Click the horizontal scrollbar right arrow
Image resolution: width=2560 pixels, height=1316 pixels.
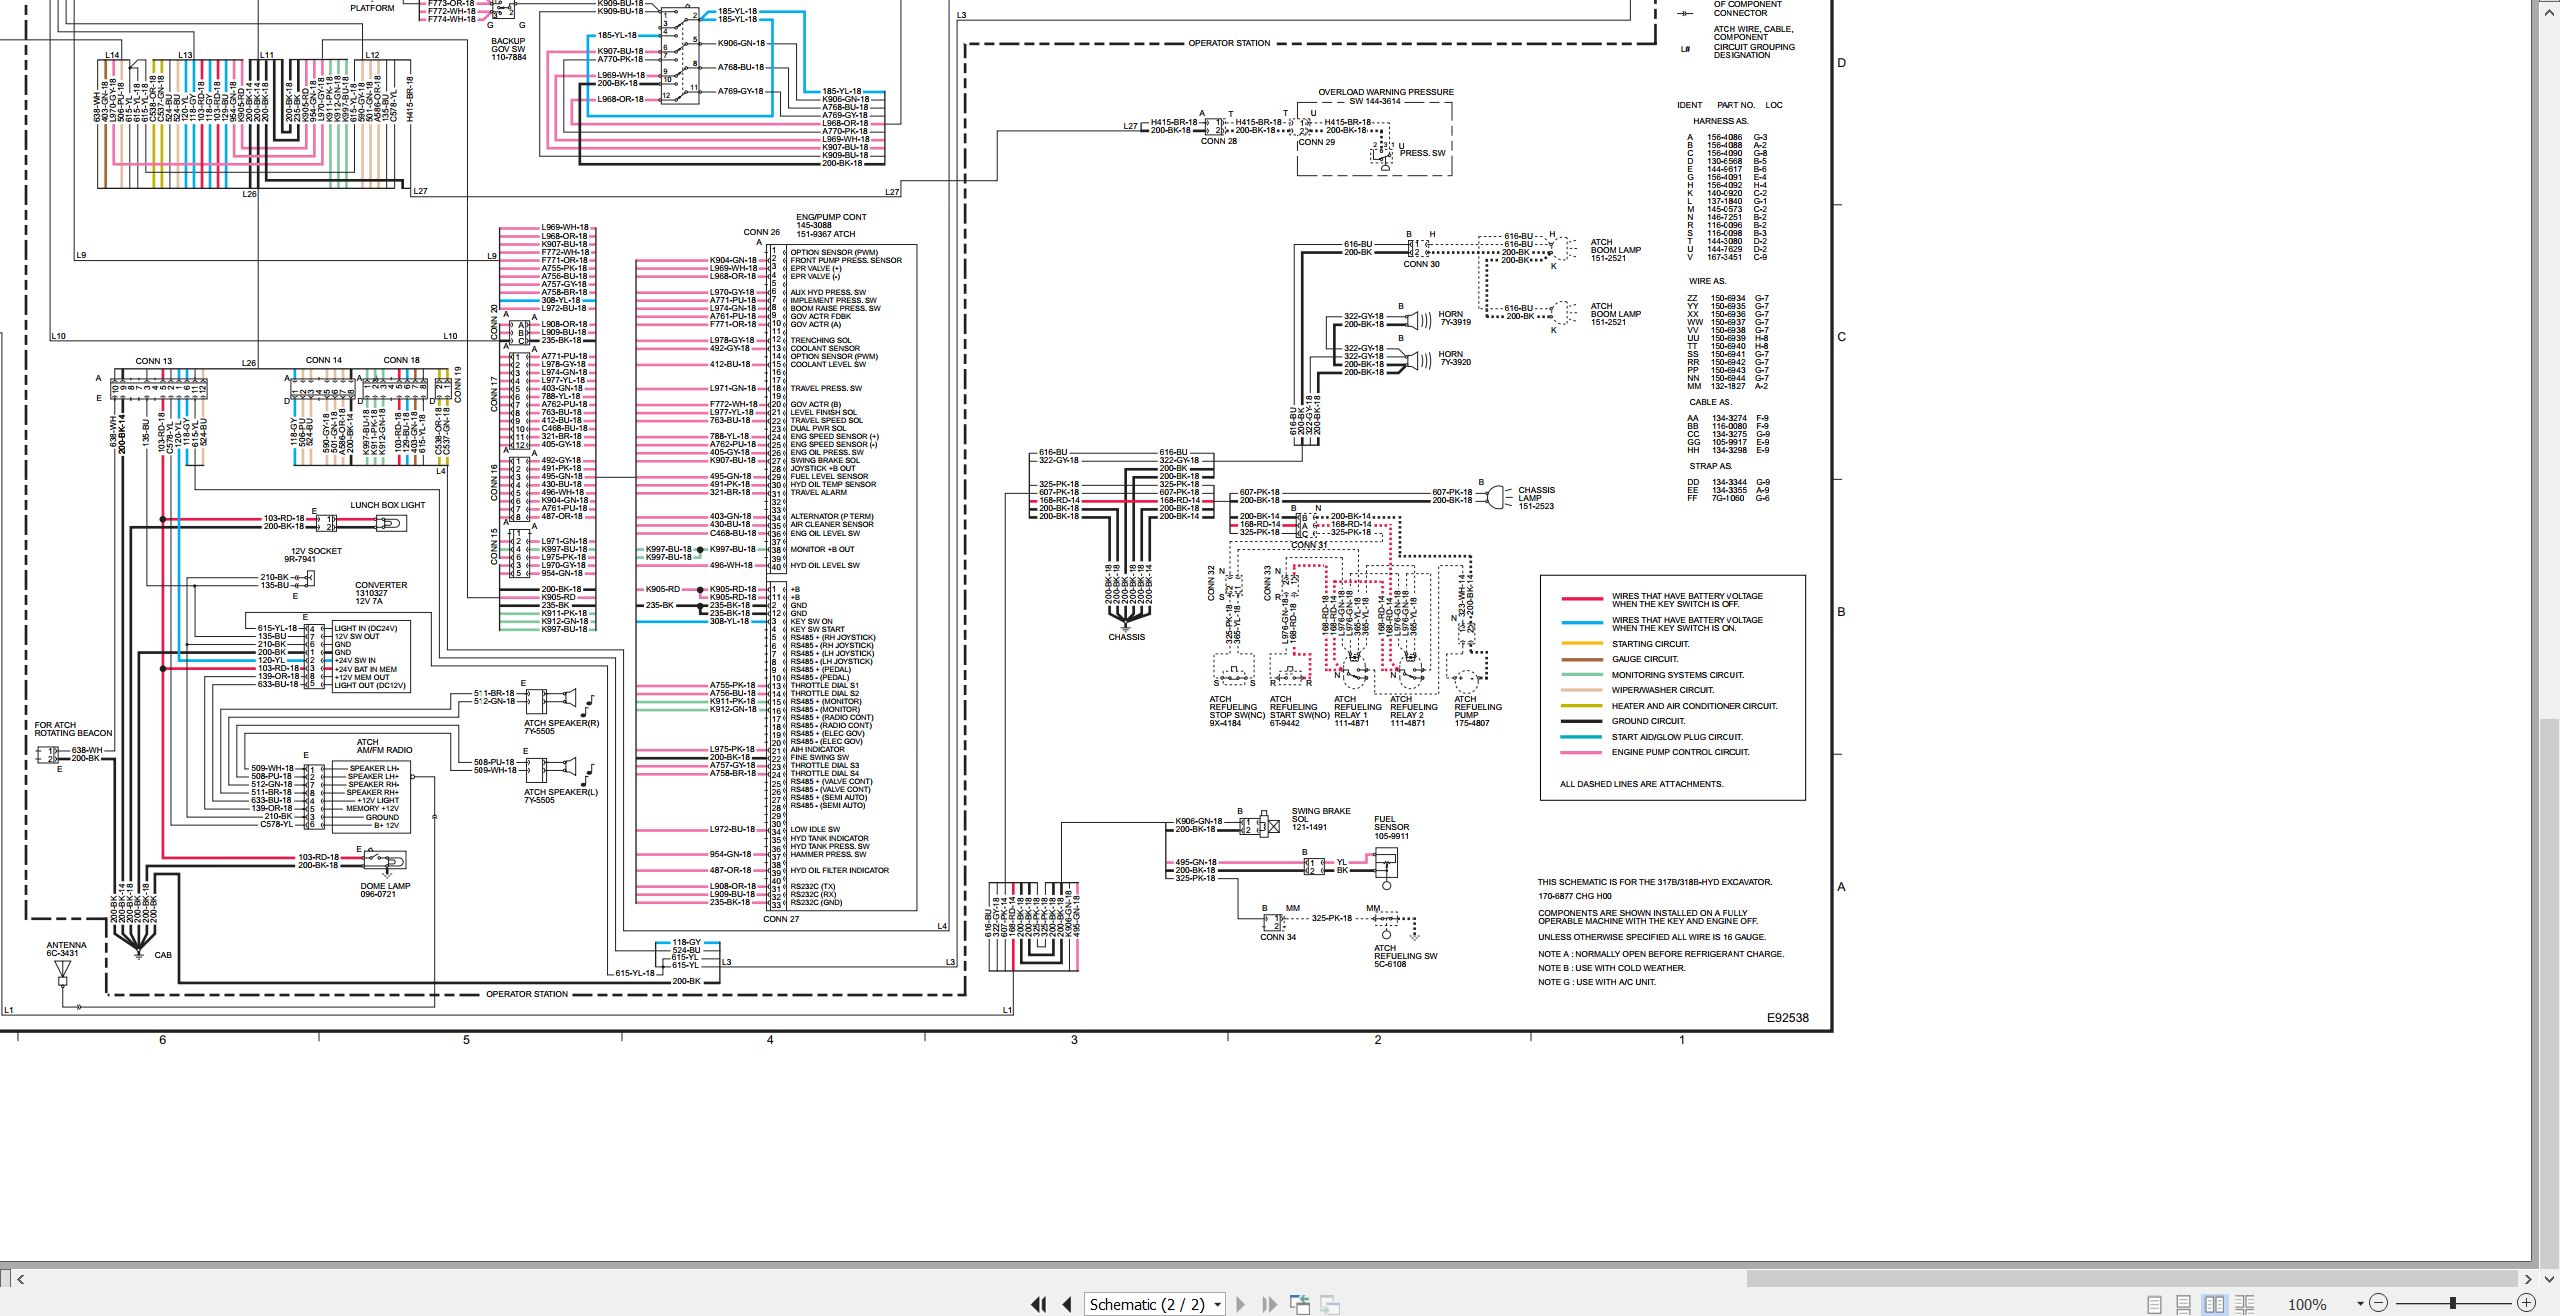click(x=2527, y=1278)
